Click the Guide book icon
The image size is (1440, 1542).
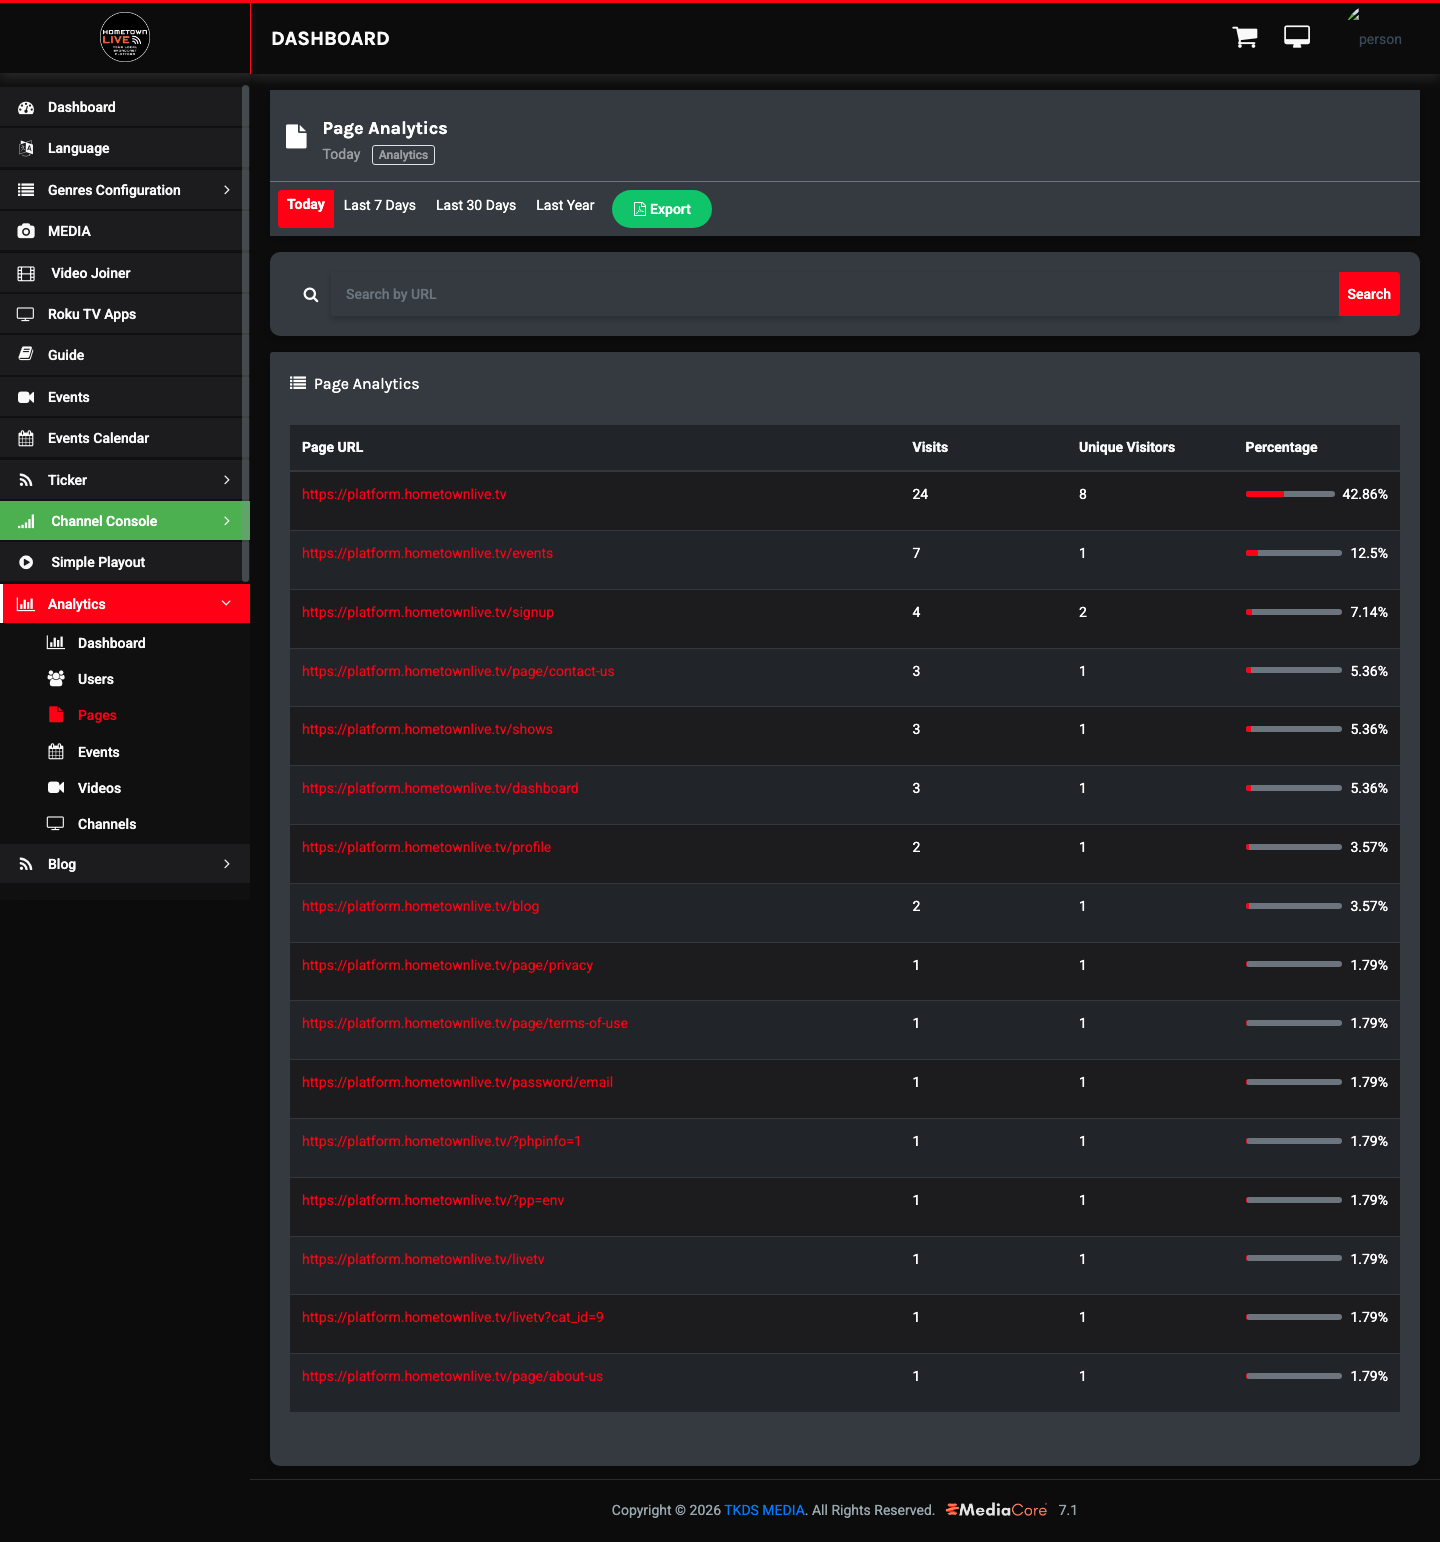26,355
